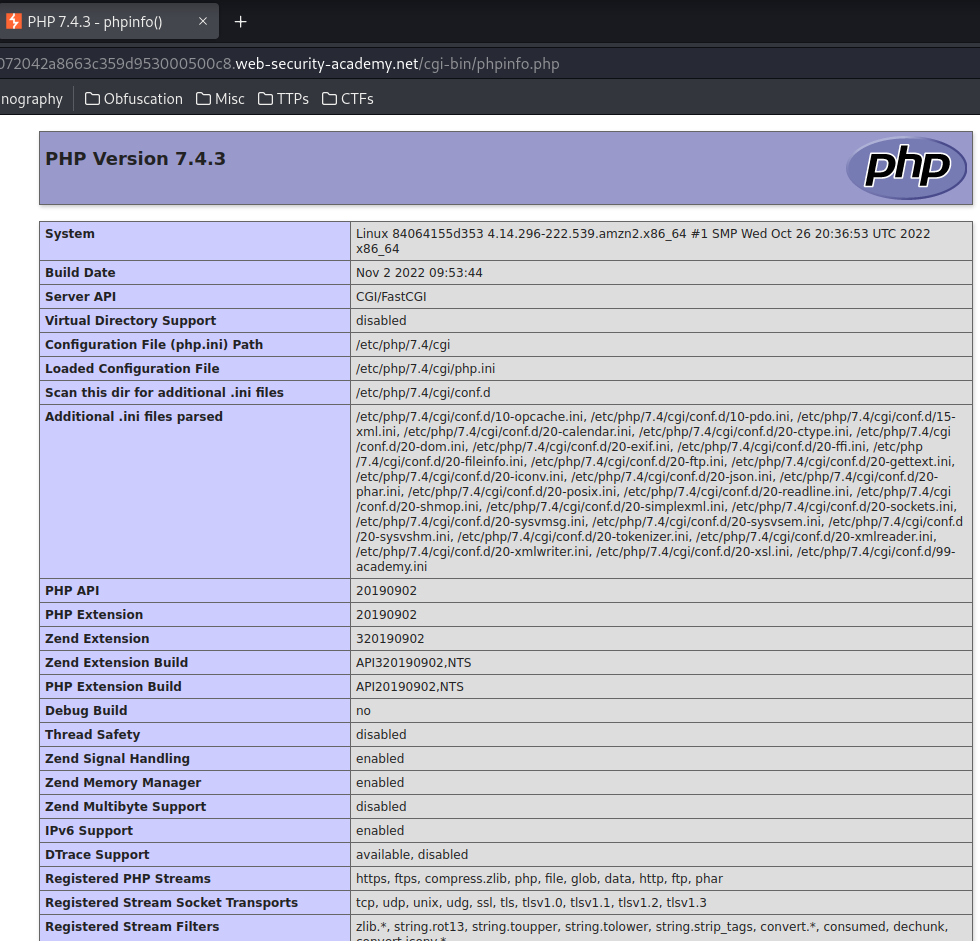Click the '/etc/php/7.4/cgi/php.ini' value

click(426, 369)
